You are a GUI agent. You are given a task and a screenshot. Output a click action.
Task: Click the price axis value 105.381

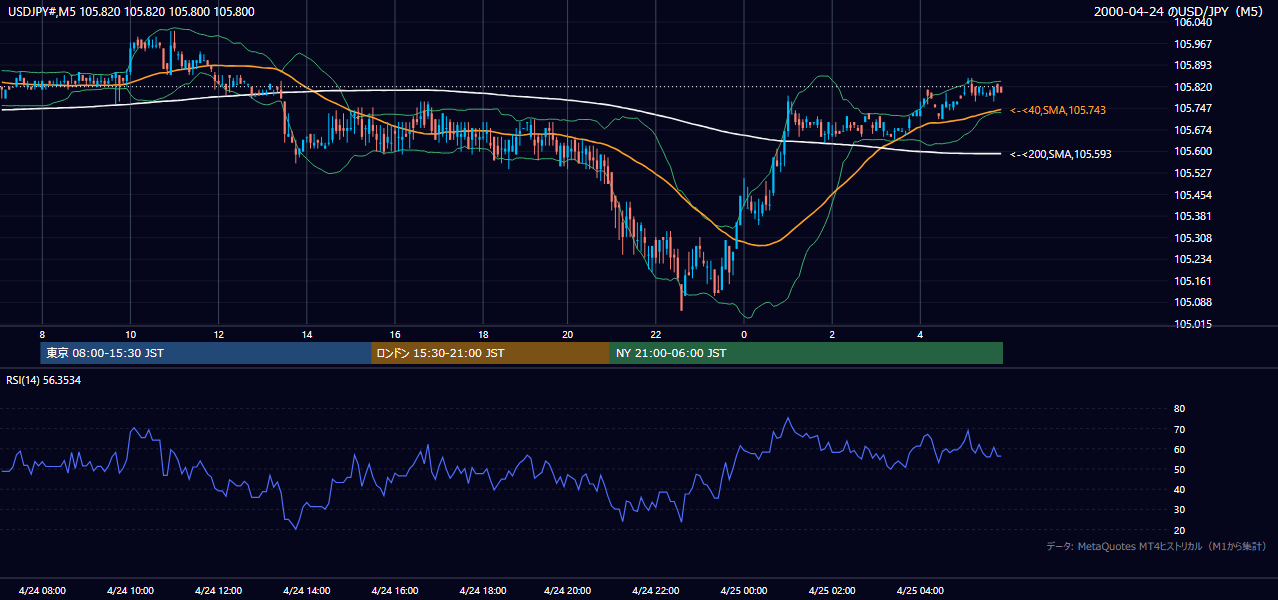click(x=1193, y=216)
